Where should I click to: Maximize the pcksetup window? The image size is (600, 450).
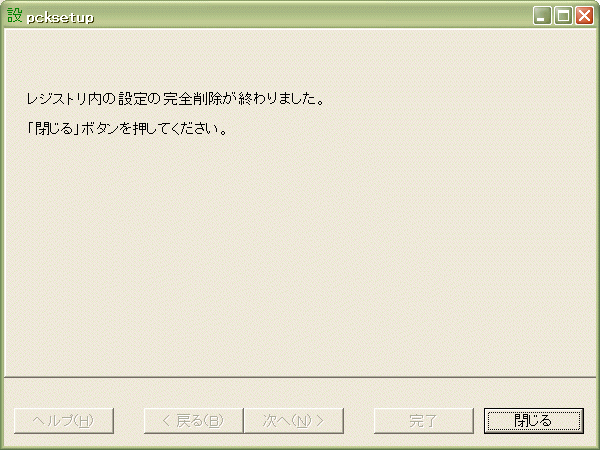(563, 16)
